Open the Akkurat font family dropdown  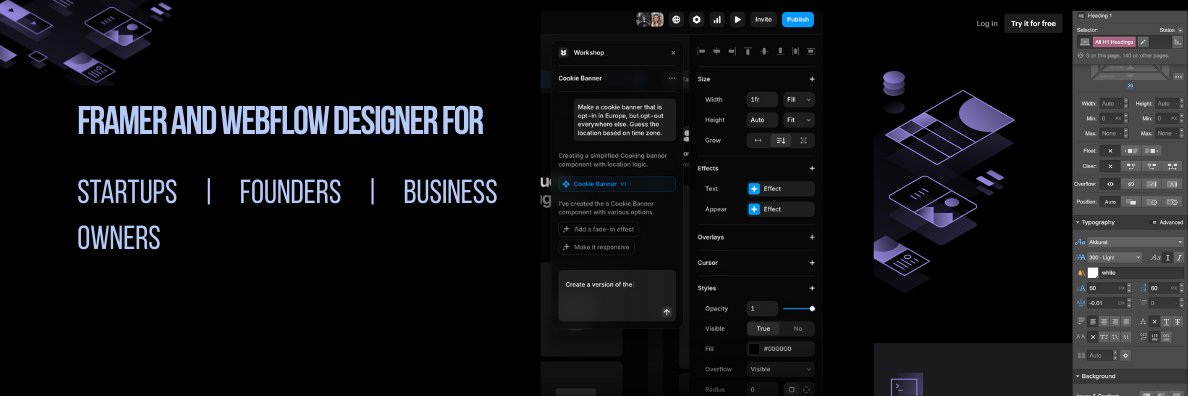tap(1136, 242)
